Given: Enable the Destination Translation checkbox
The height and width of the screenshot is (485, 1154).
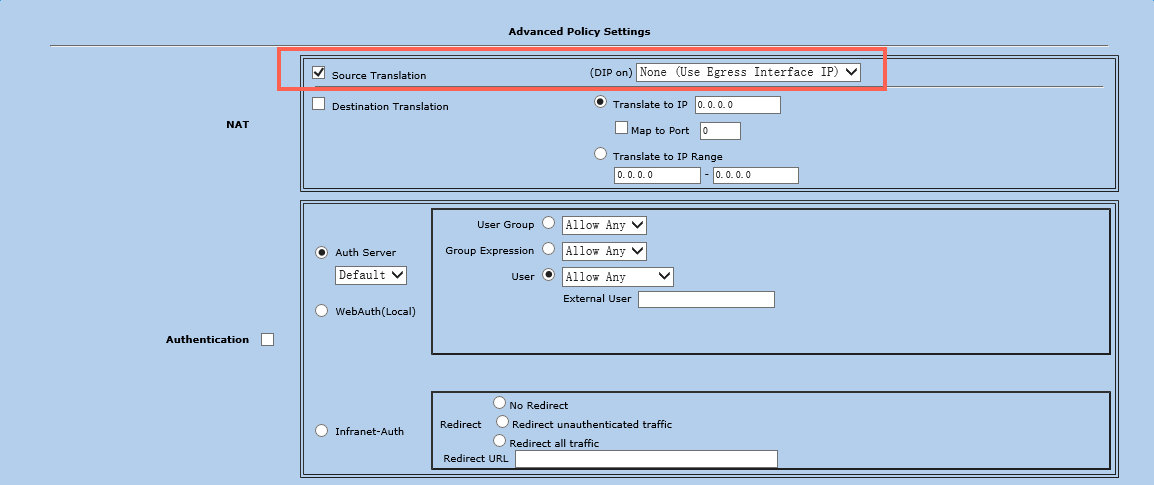Looking at the screenshot, I should (319, 104).
